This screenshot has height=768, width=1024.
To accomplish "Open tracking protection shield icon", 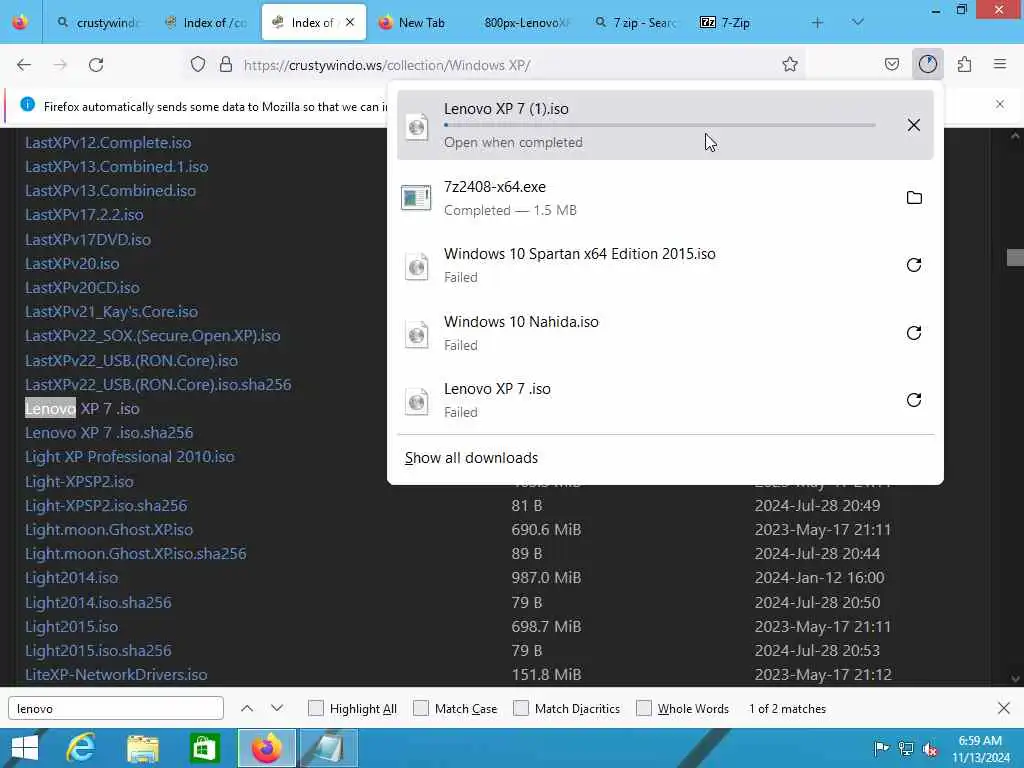I will 198,64.
